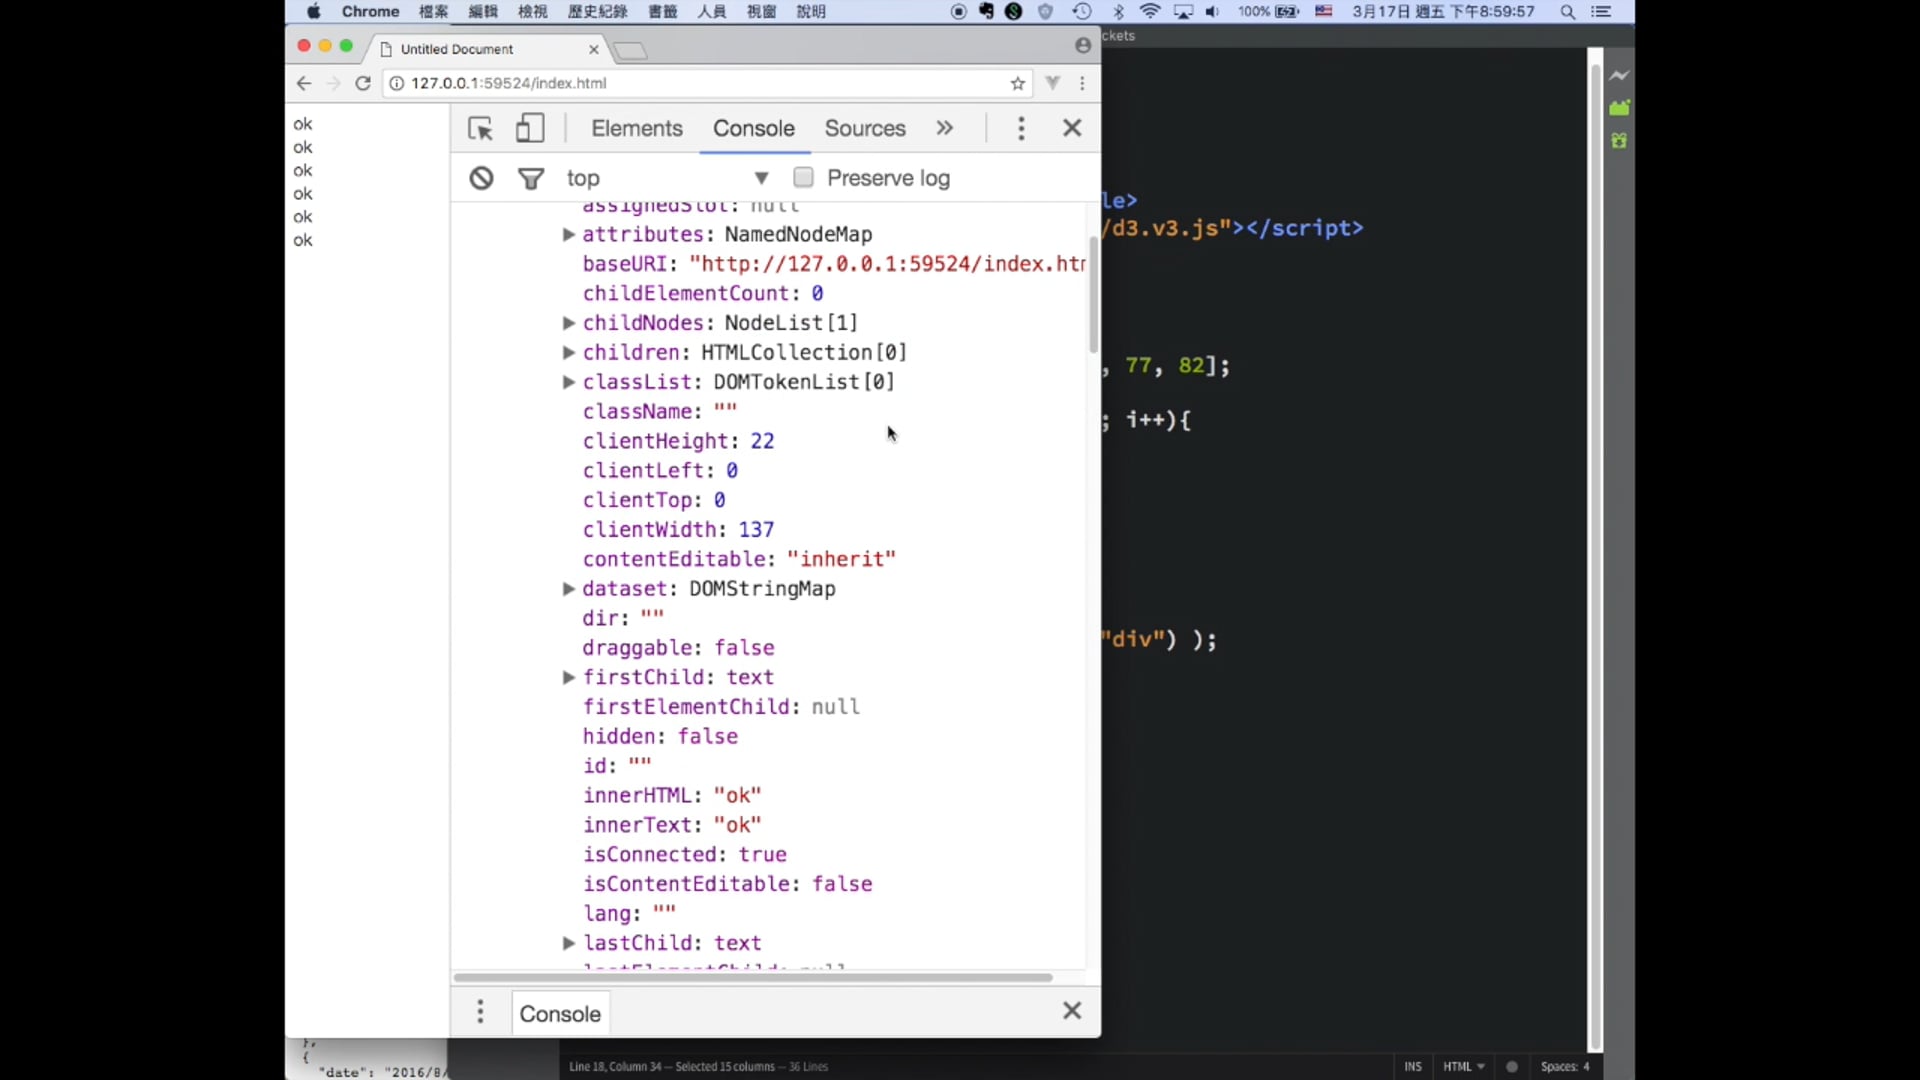Open the console drawer three-dot menu
The height and width of the screenshot is (1080, 1920).
tap(480, 1012)
